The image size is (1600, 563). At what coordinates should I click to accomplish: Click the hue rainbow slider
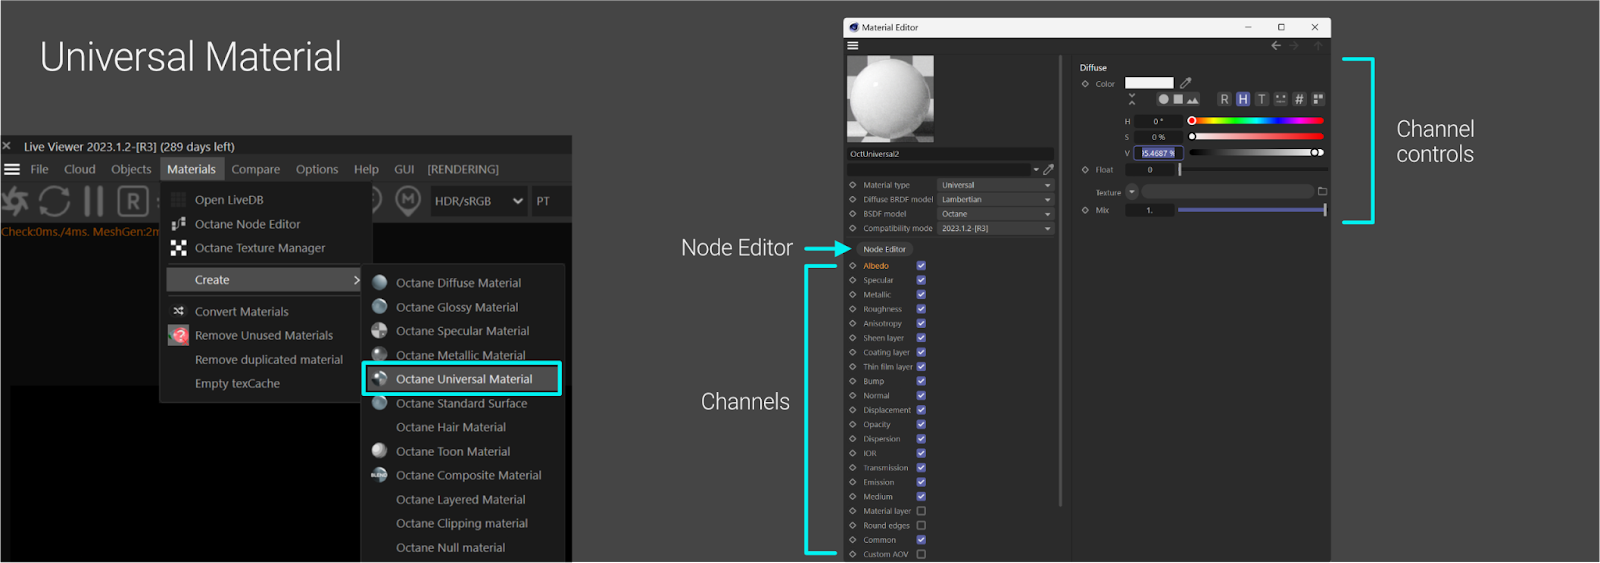tap(1256, 121)
